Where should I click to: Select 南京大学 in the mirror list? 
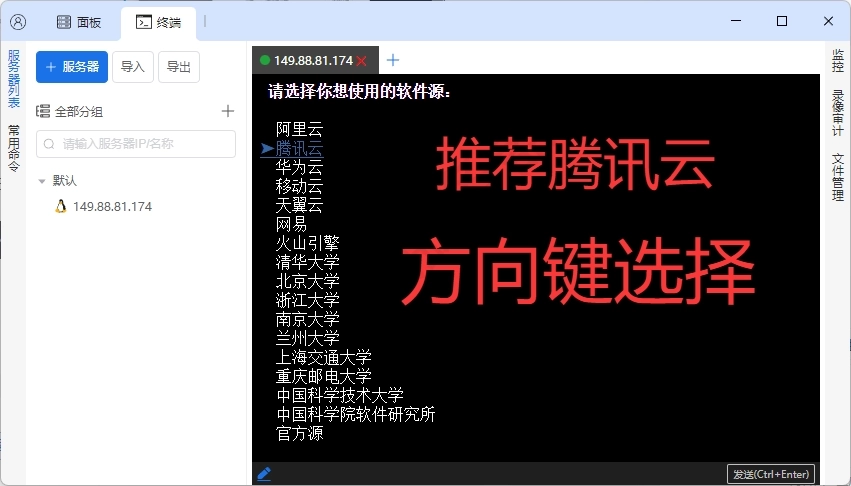tap(307, 319)
